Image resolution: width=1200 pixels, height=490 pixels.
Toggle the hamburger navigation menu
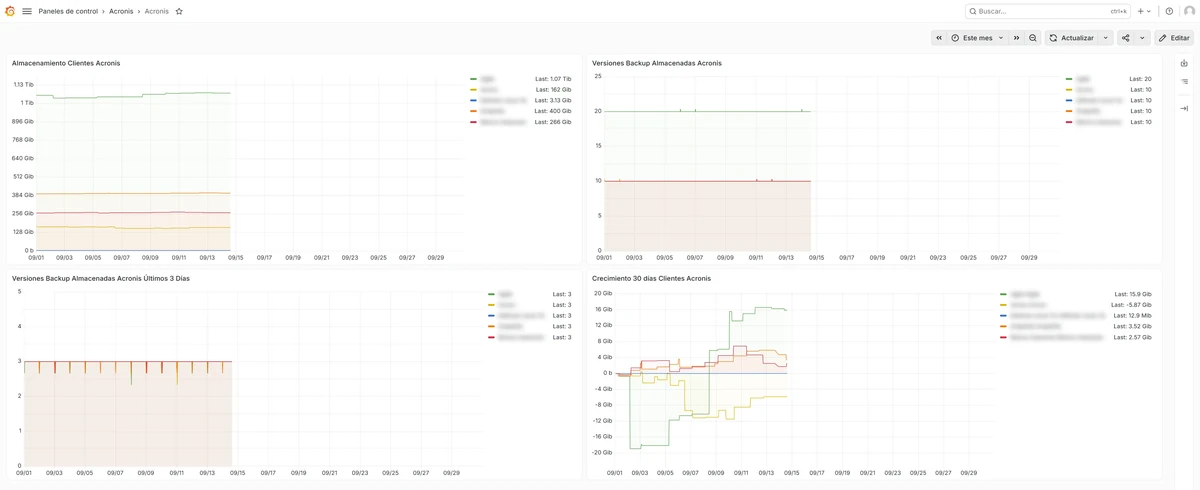(27, 11)
